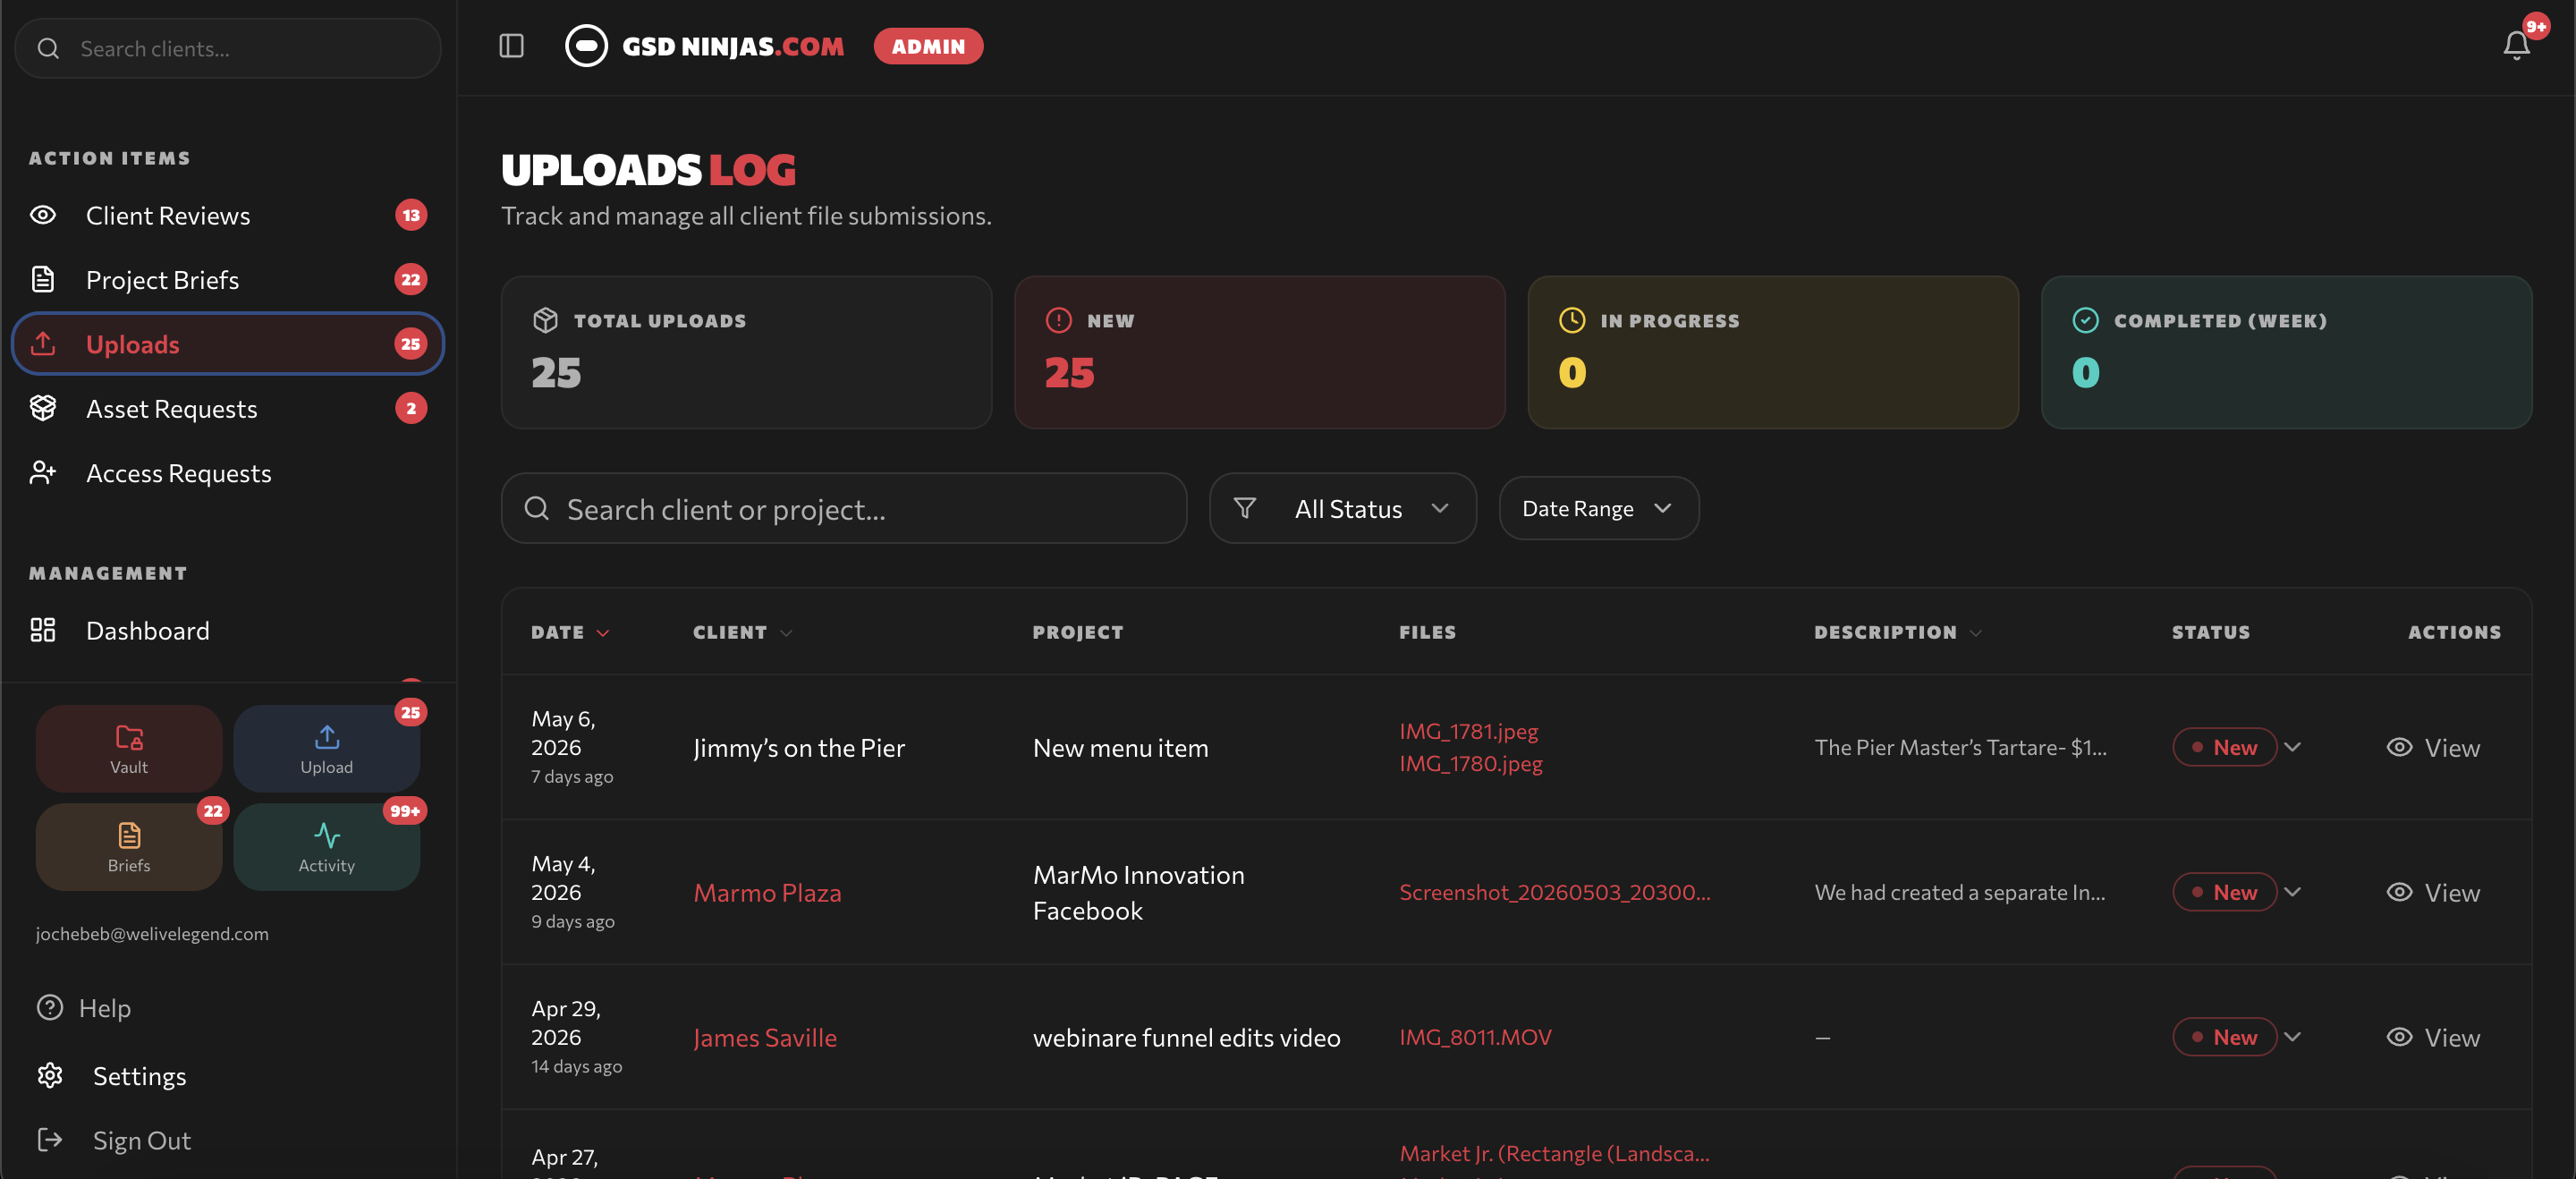Click the 13 badge on Client Reviews
This screenshot has width=2576, height=1179.
tap(410, 215)
